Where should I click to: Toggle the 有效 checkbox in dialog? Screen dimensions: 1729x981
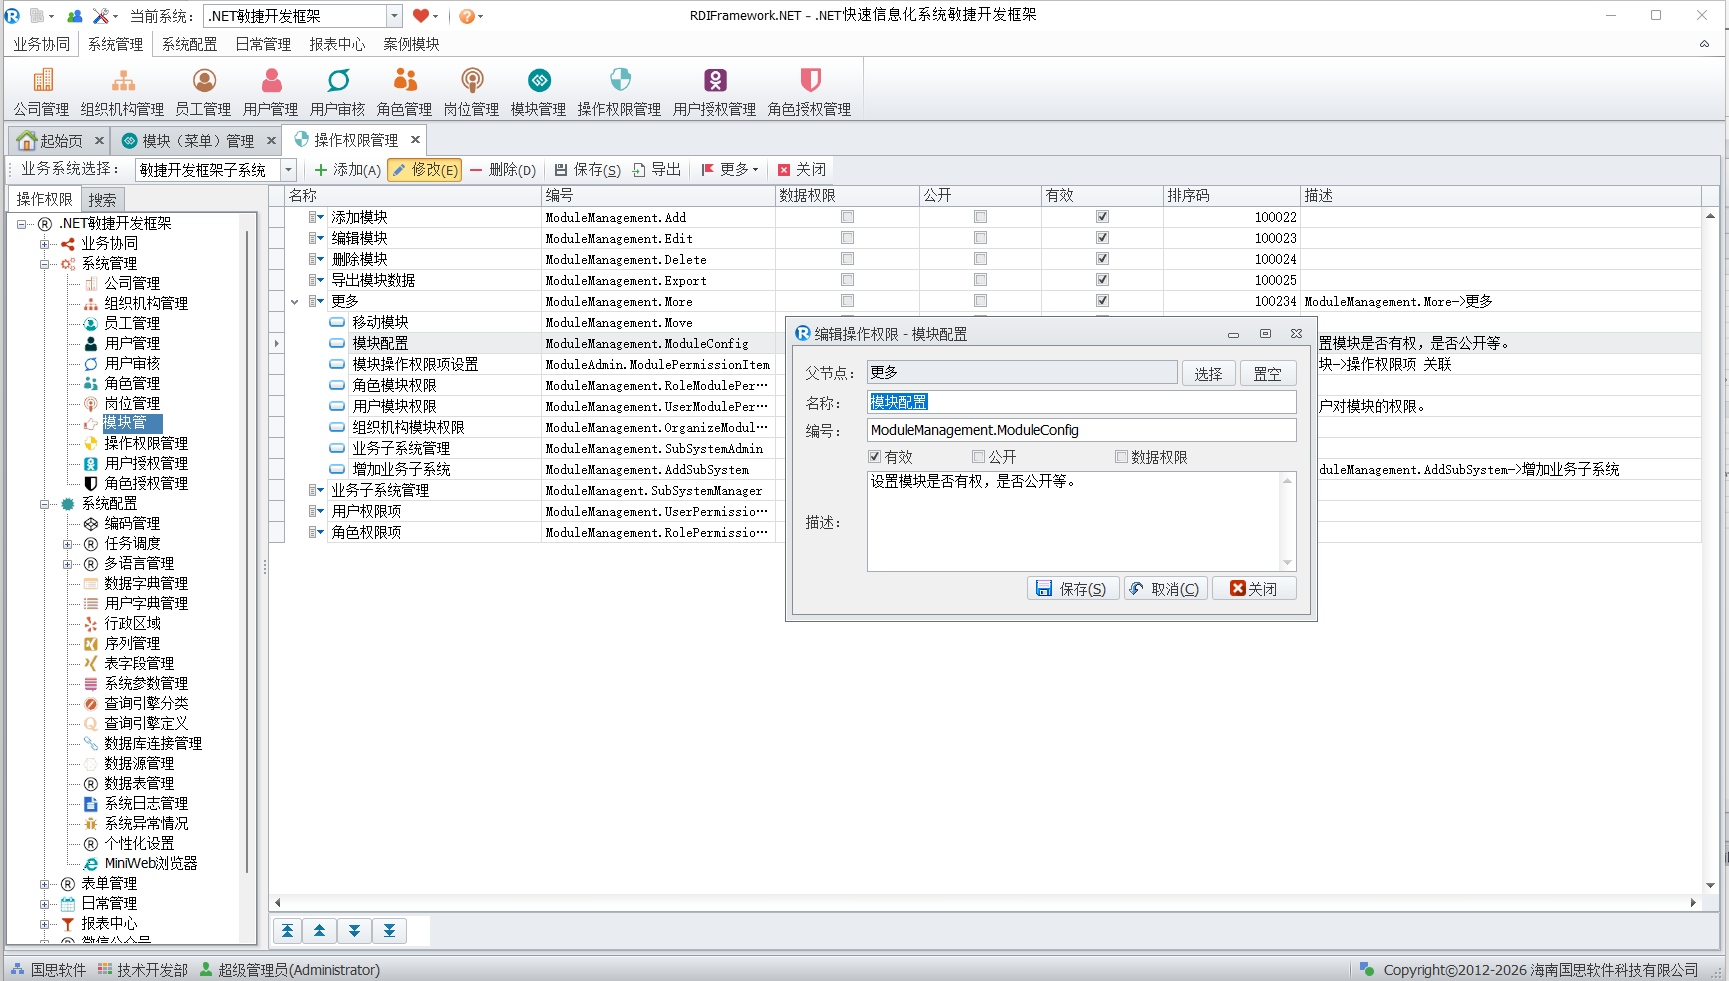tap(875, 457)
